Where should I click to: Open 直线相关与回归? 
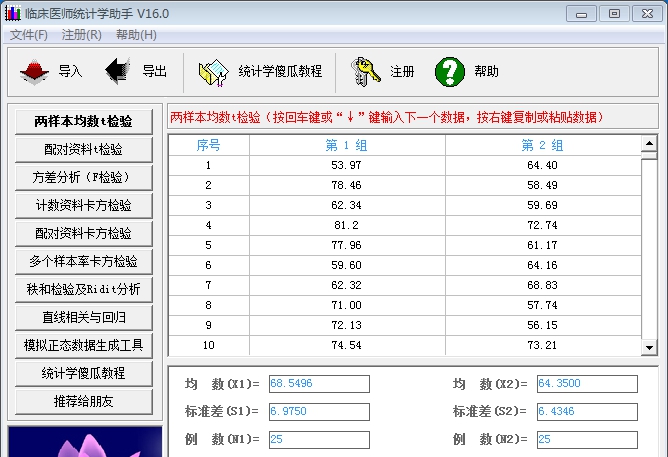pos(84,318)
